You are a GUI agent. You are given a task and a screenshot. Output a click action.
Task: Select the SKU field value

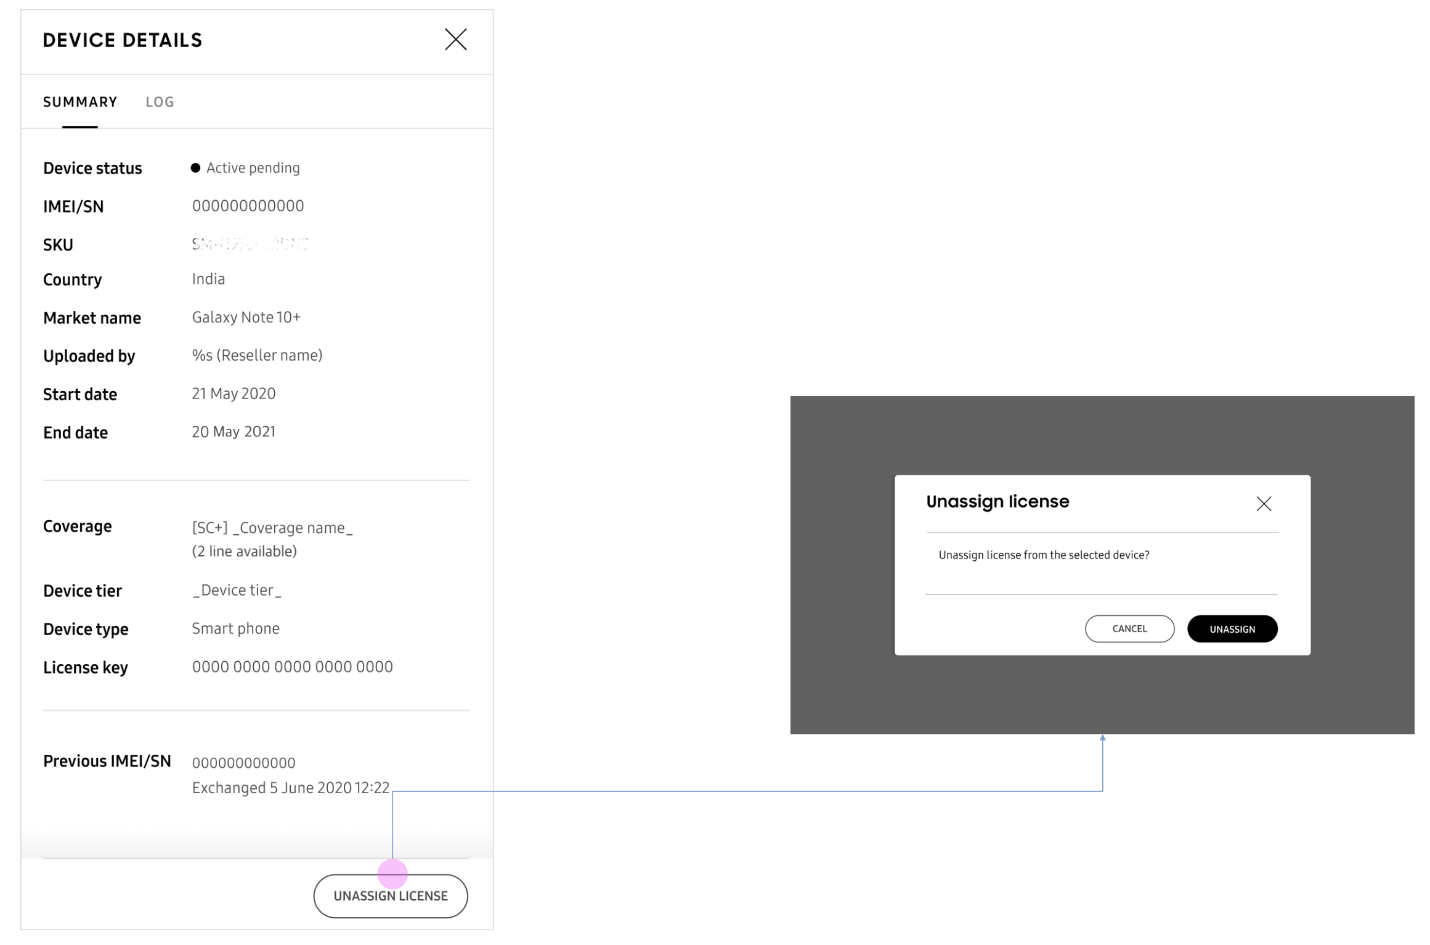(250, 244)
